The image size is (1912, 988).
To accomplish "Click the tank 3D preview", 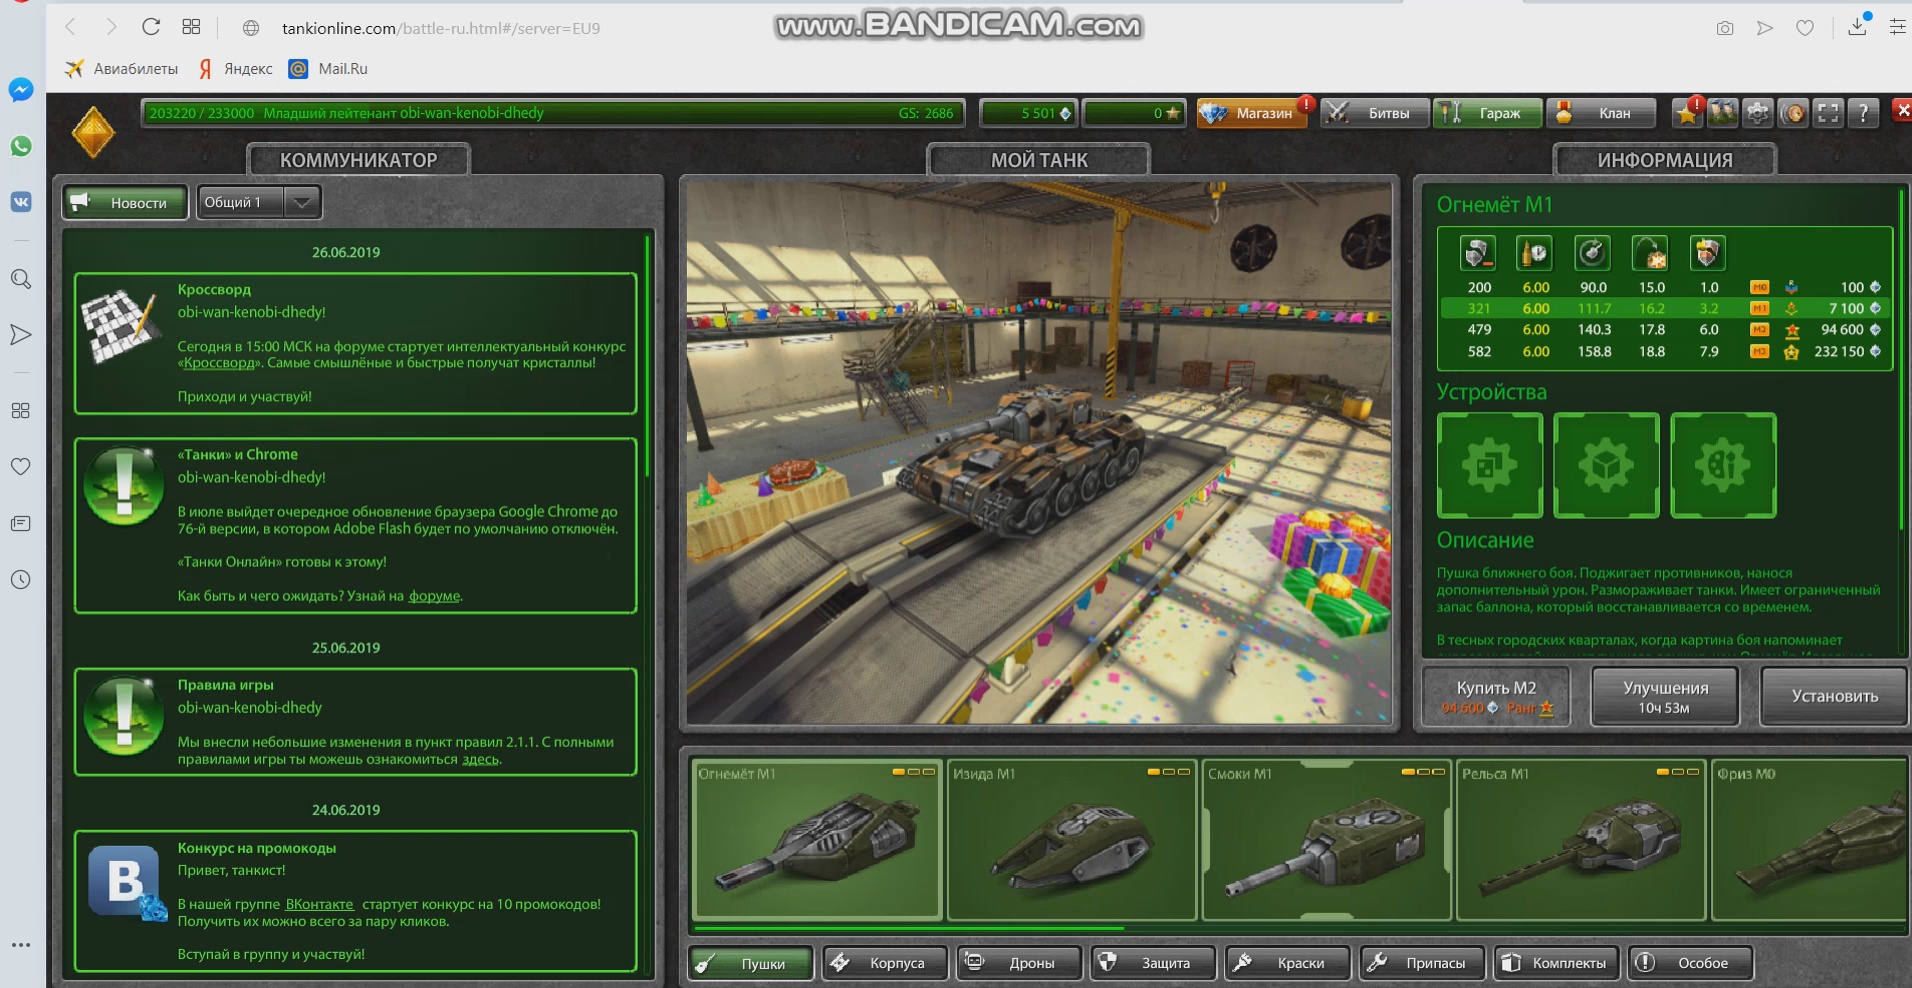I will [x=1039, y=452].
